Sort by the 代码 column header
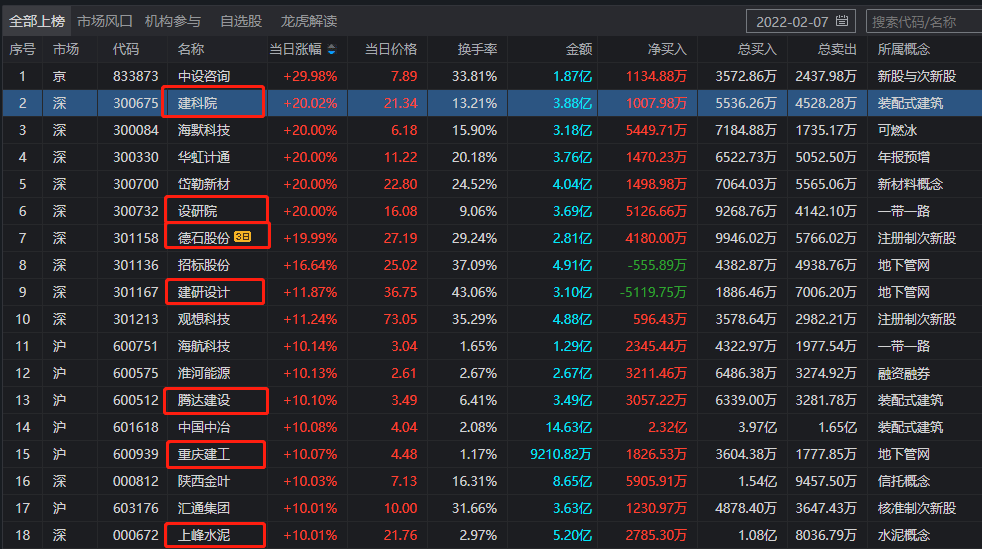The image size is (982, 549). click(126, 49)
